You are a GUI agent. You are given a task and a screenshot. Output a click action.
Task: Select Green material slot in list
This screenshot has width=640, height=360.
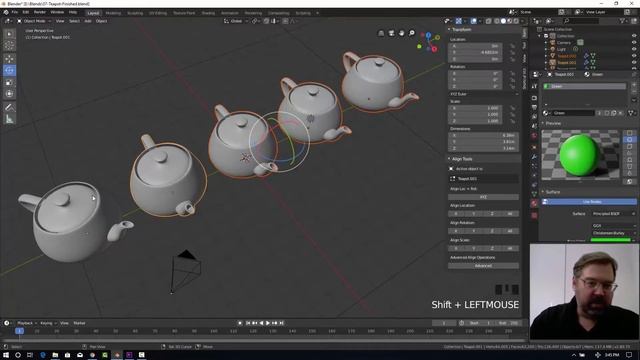click(584, 86)
